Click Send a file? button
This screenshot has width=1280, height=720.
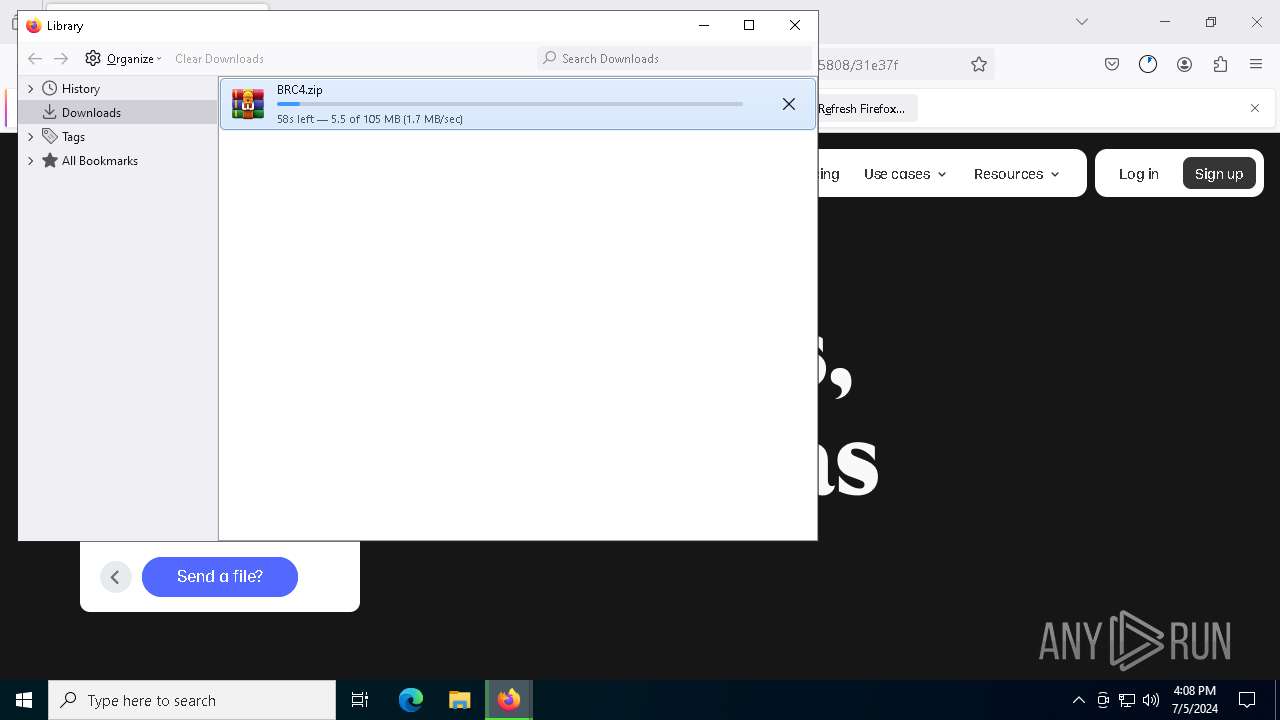[220, 577]
